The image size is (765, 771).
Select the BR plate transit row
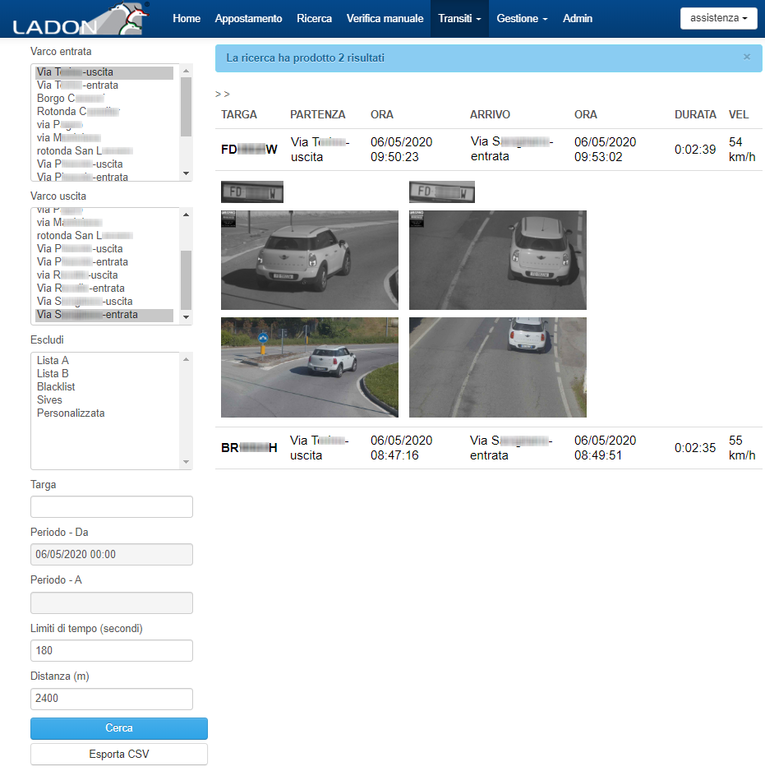(488, 447)
